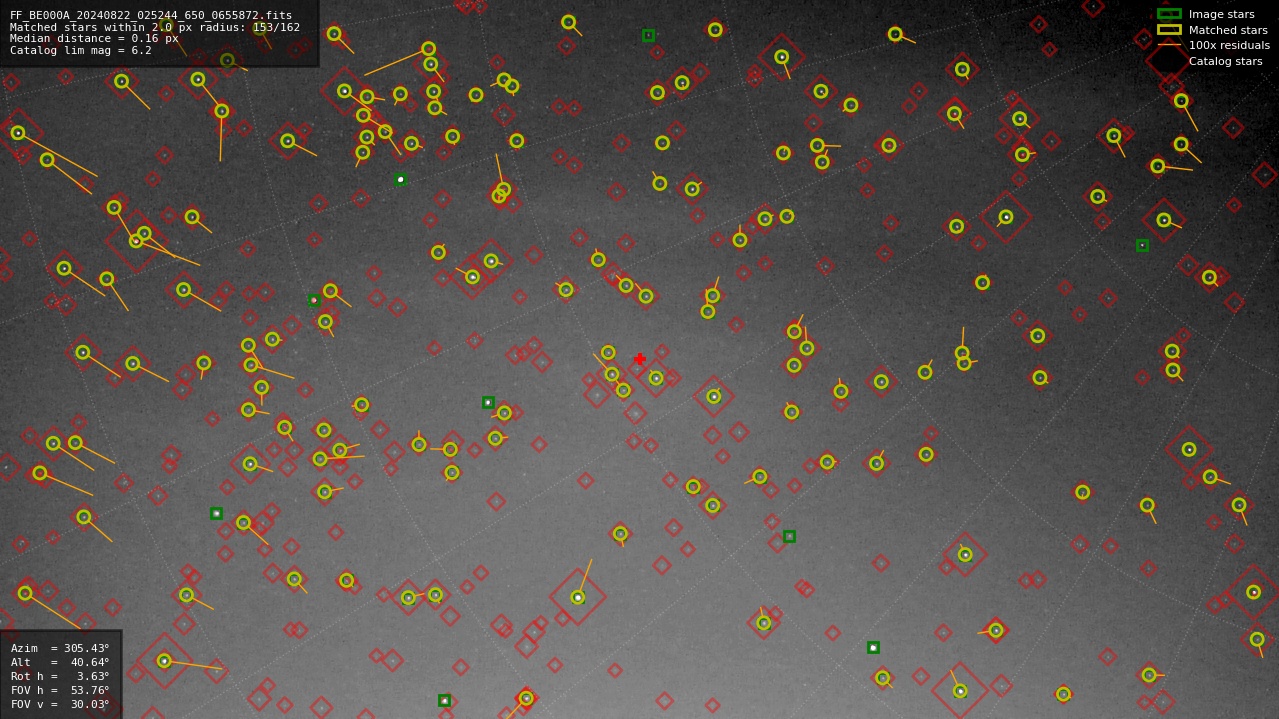Screen dimensions: 1279x719
Task: Click the 'Catalog lim mag = 6.2' line
Action: pos(81,50)
